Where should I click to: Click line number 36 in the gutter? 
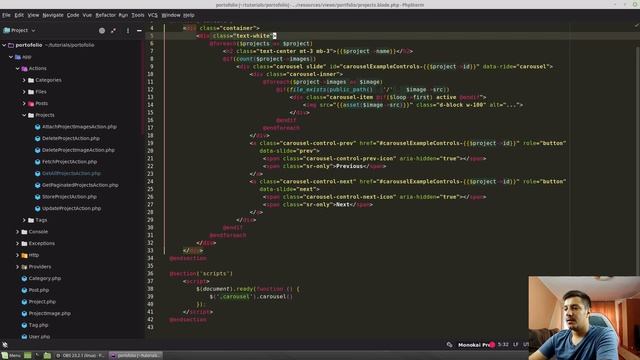(x=150, y=273)
